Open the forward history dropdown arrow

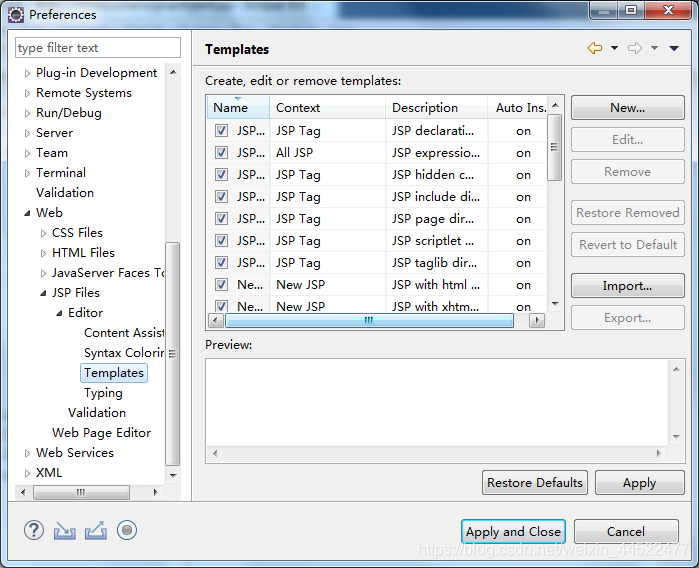654,48
